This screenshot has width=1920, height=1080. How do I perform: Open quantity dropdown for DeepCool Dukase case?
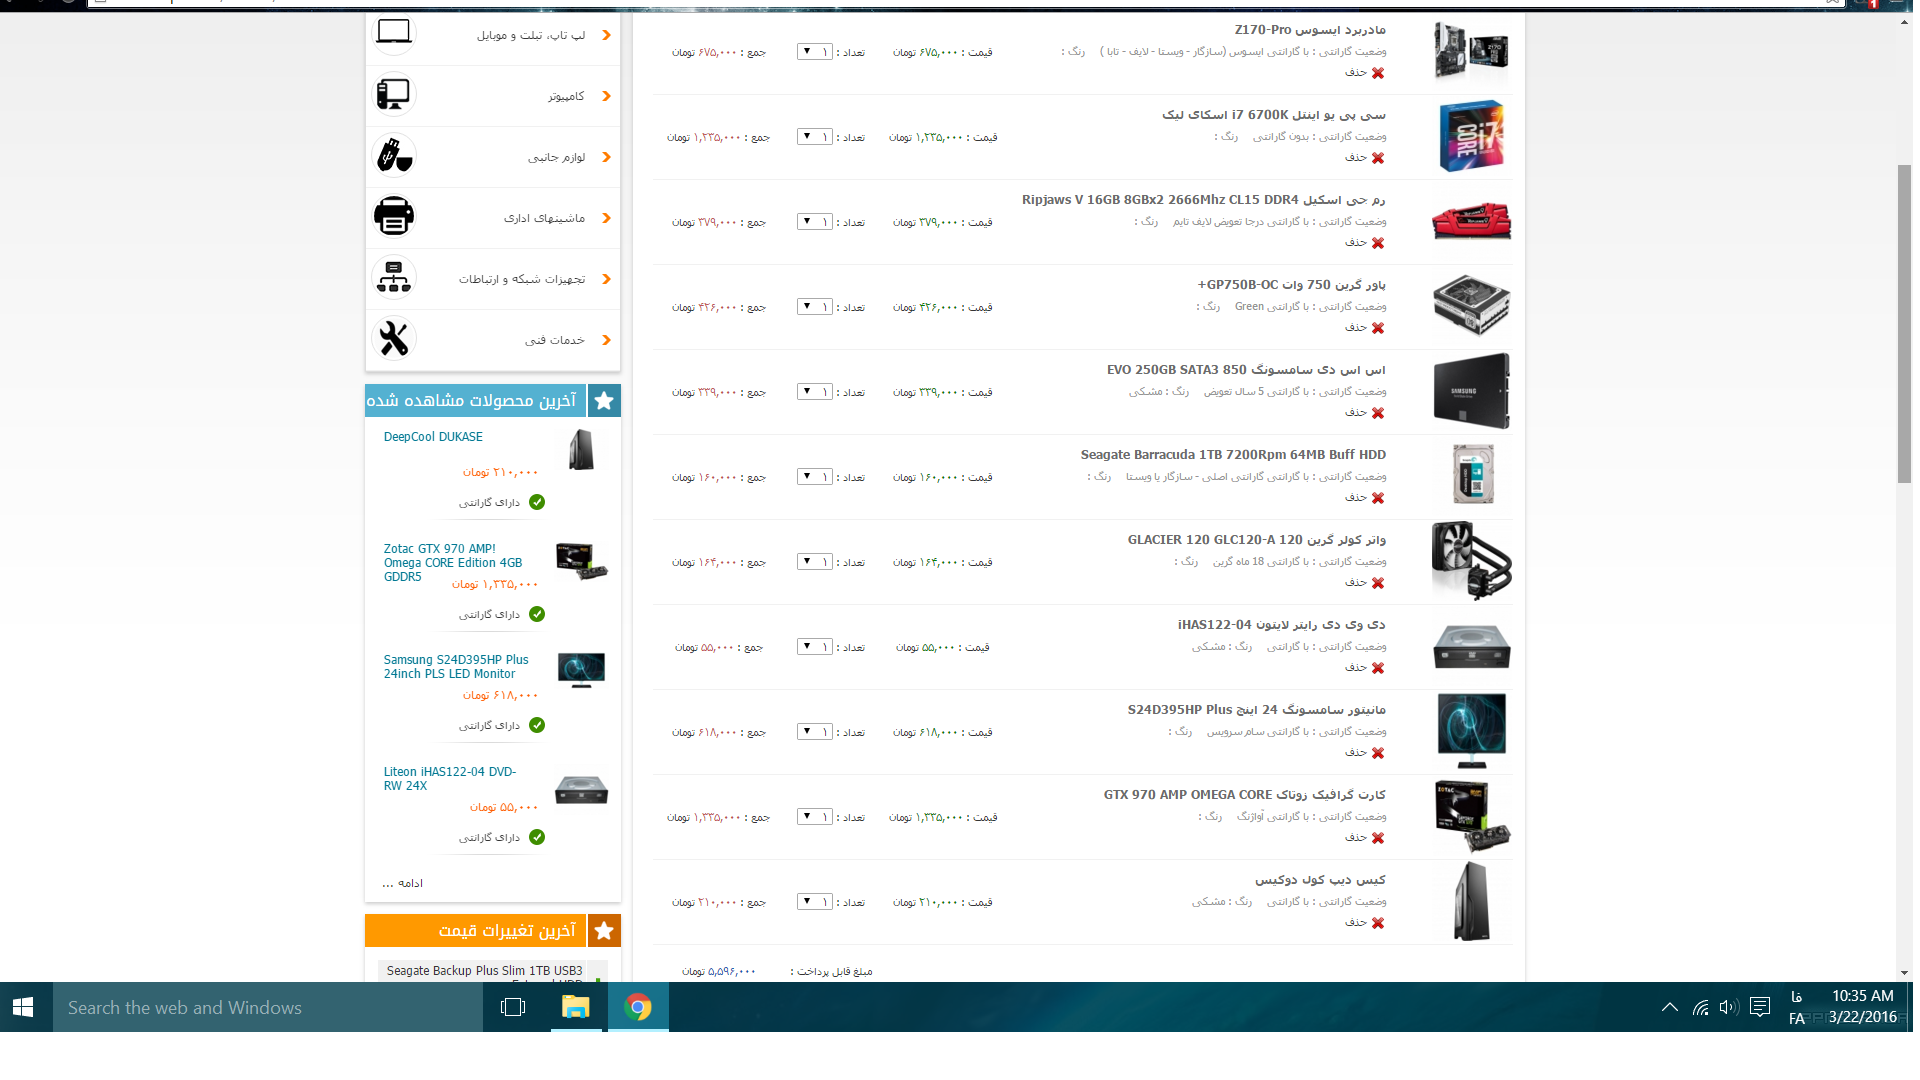[x=815, y=902]
